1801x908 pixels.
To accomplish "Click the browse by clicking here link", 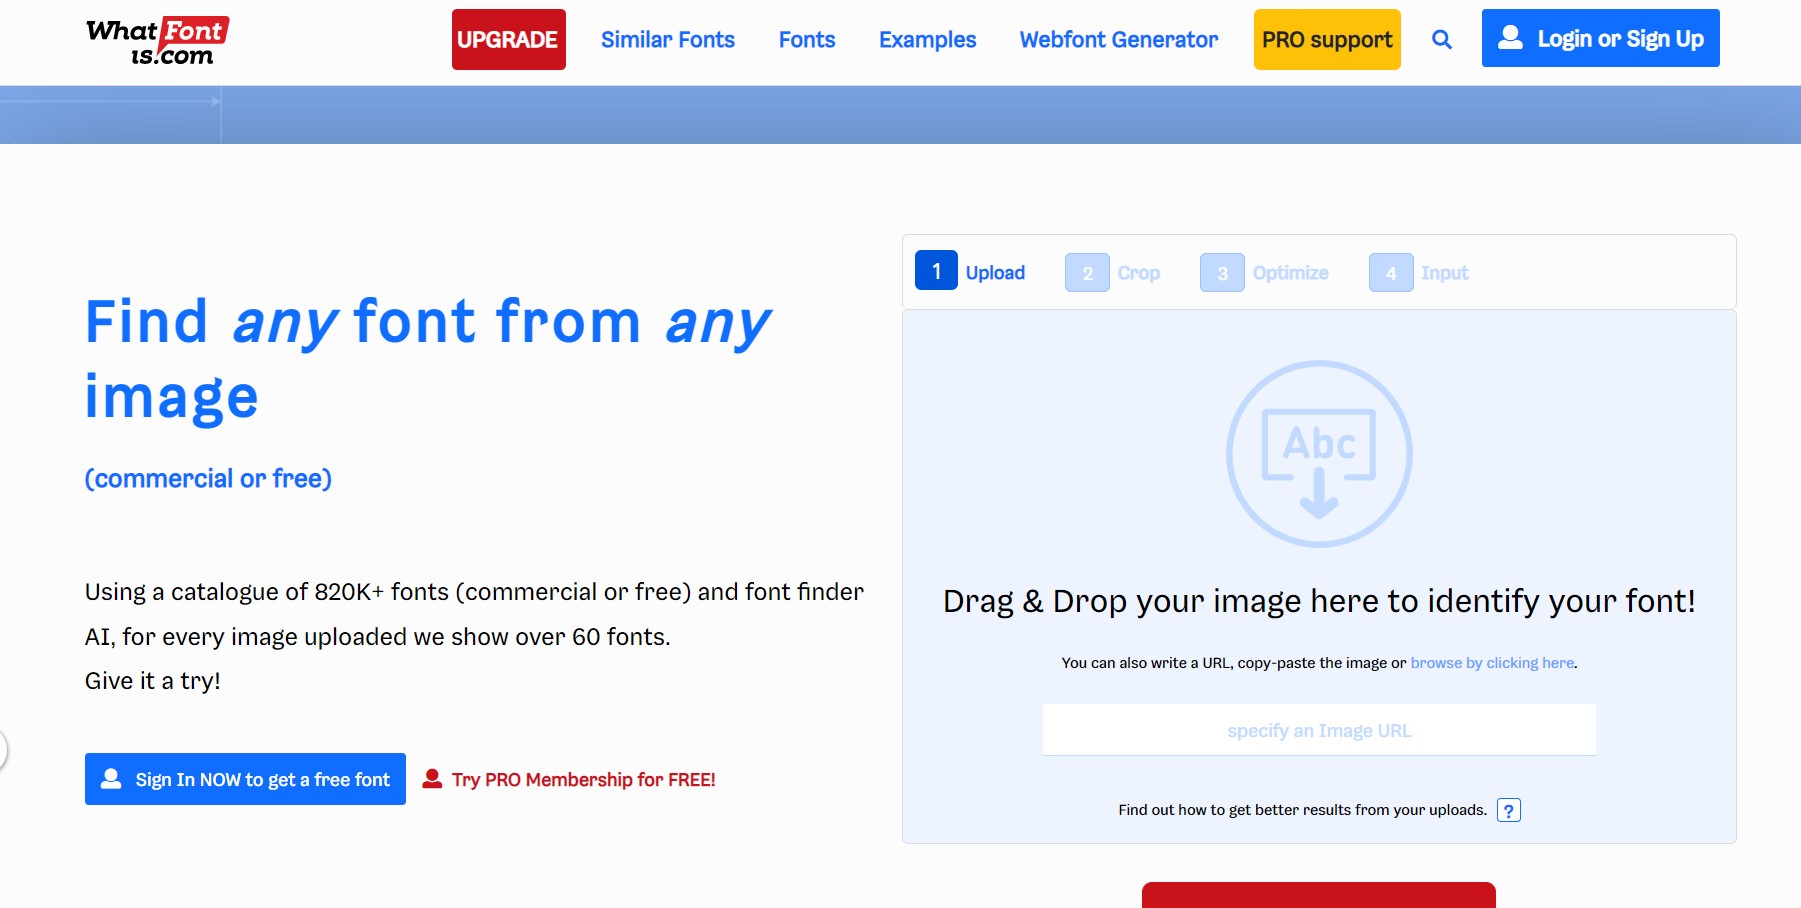I will coord(1492,662).
